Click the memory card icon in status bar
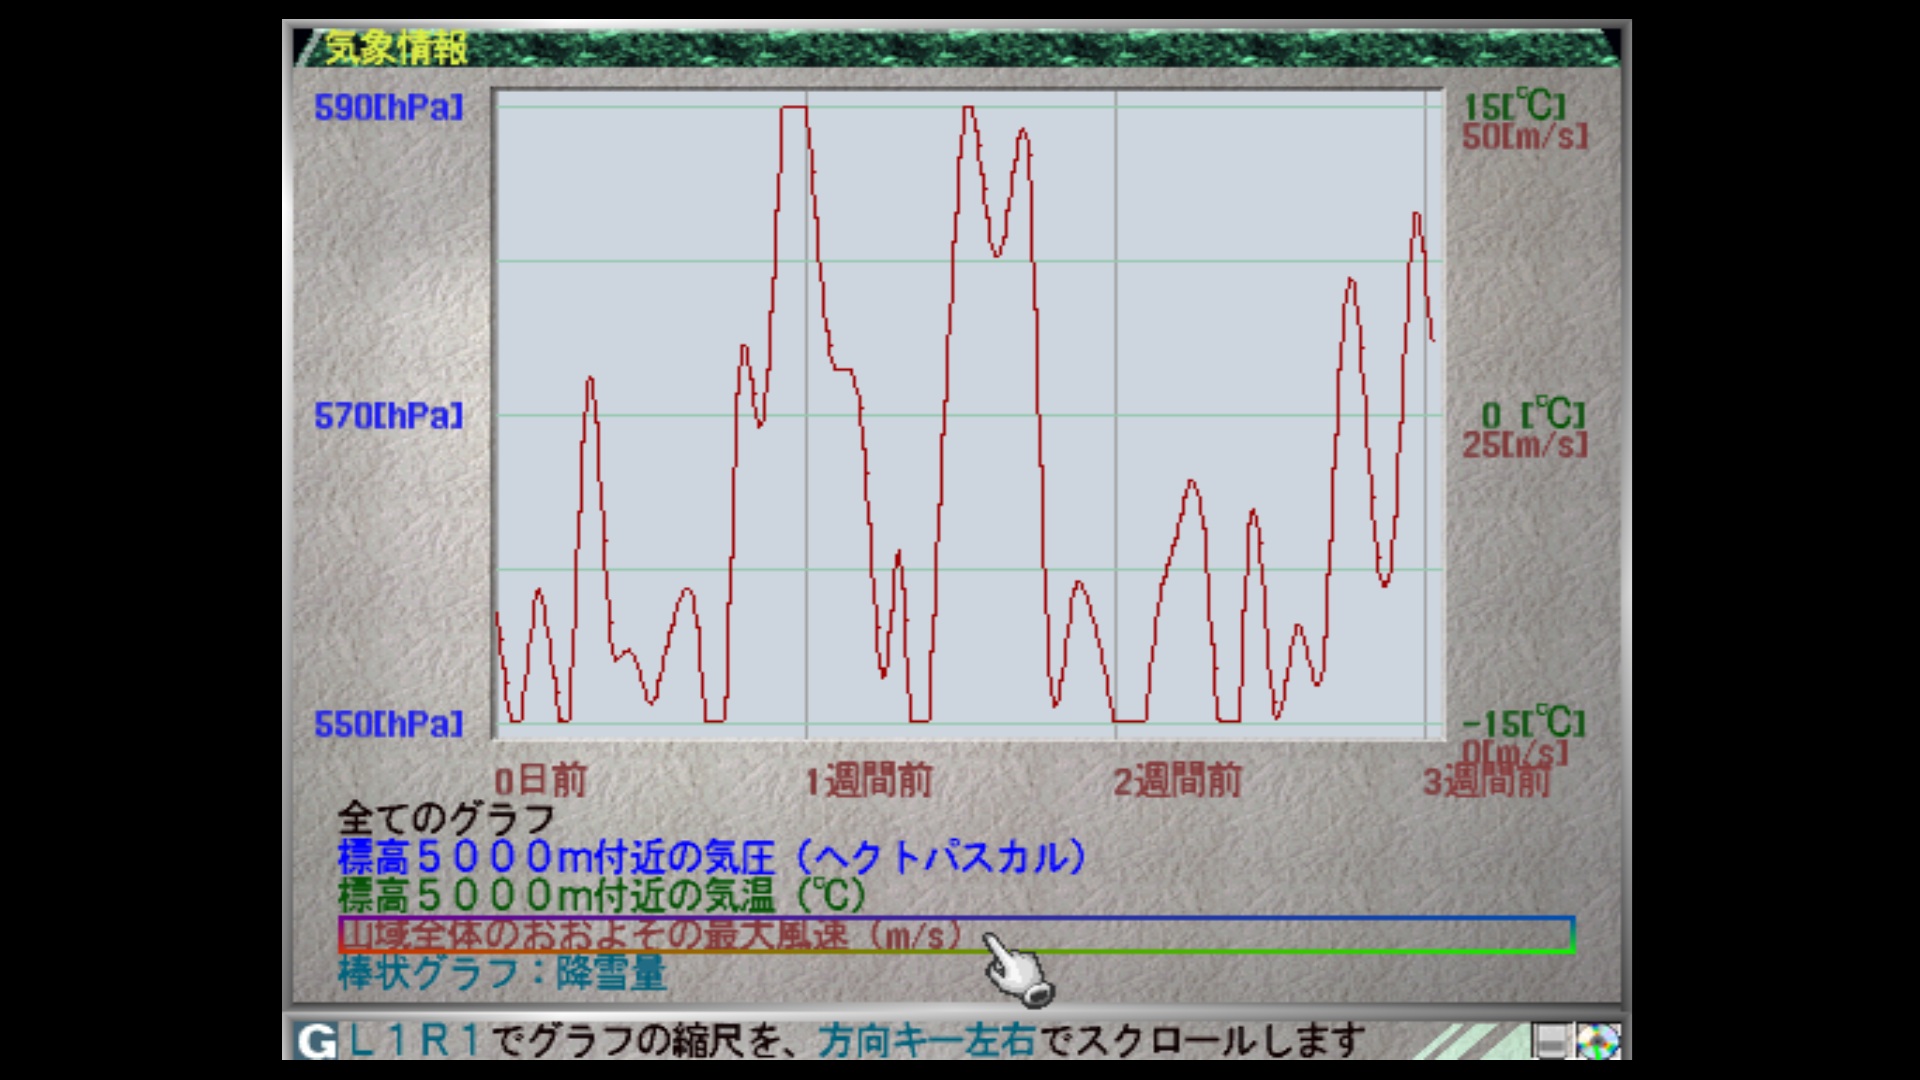This screenshot has height=1080, width=1920. tap(1551, 1041)
